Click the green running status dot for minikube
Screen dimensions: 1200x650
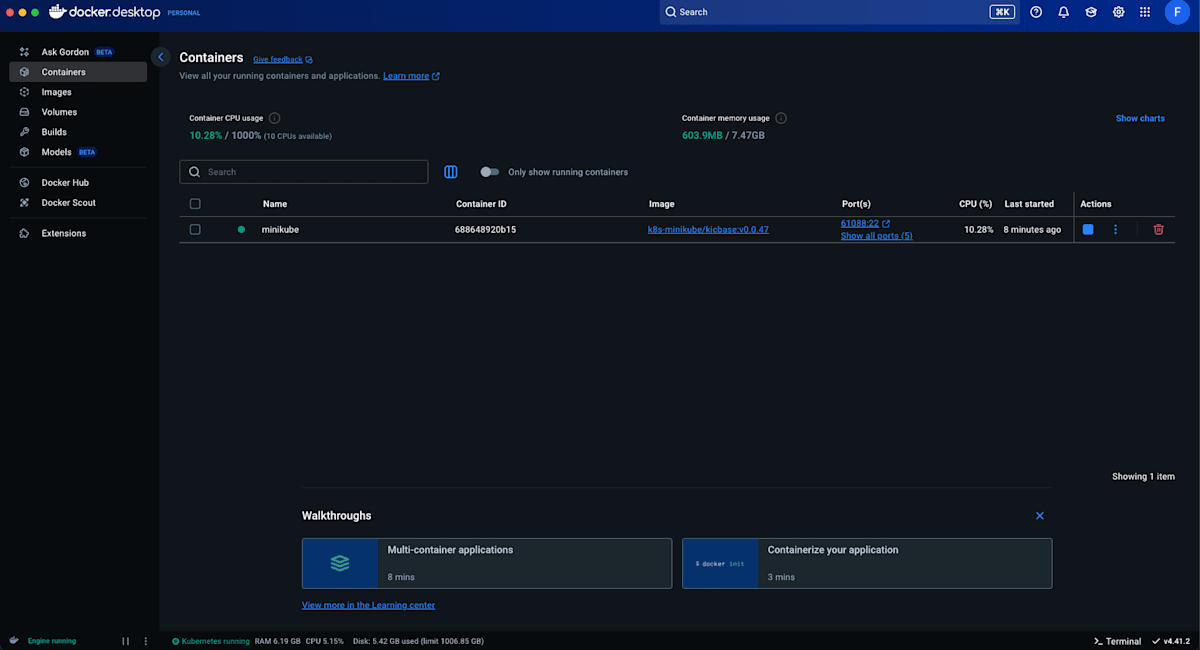click(241, 229)
